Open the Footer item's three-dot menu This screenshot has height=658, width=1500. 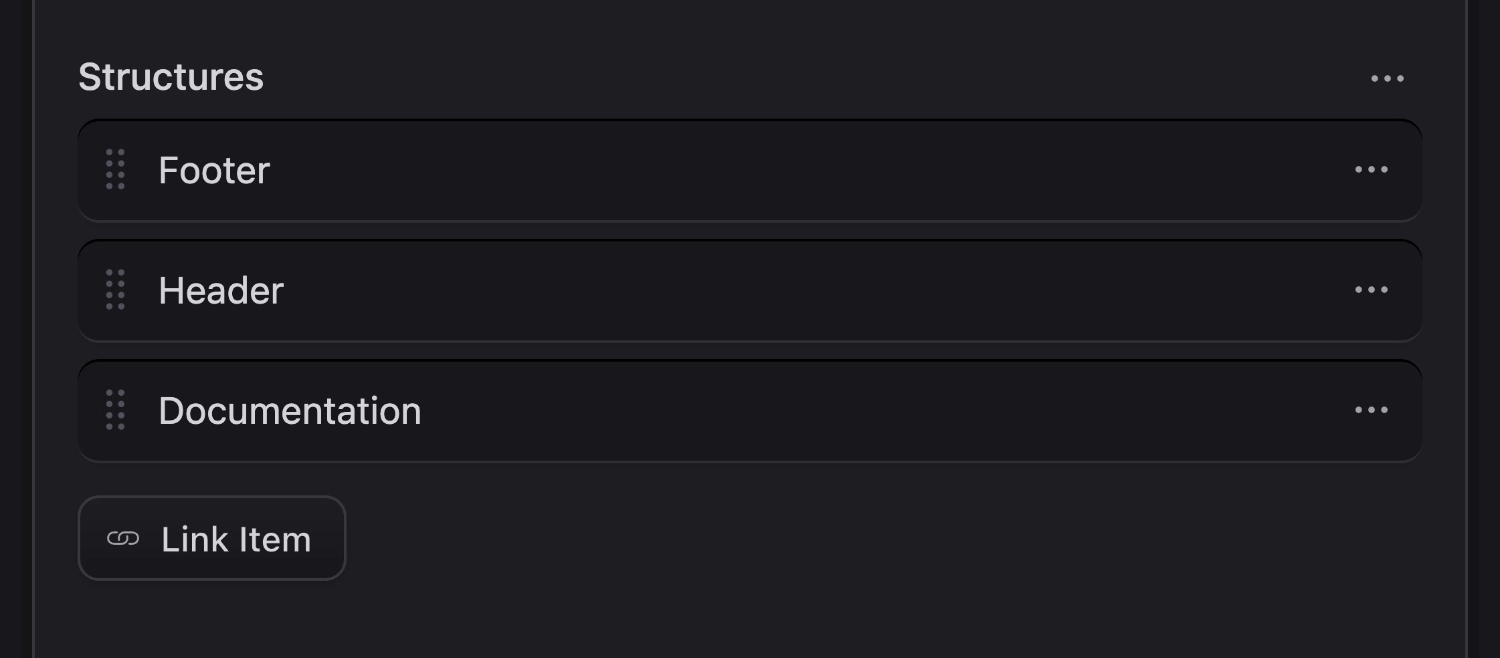(1371, 170)
